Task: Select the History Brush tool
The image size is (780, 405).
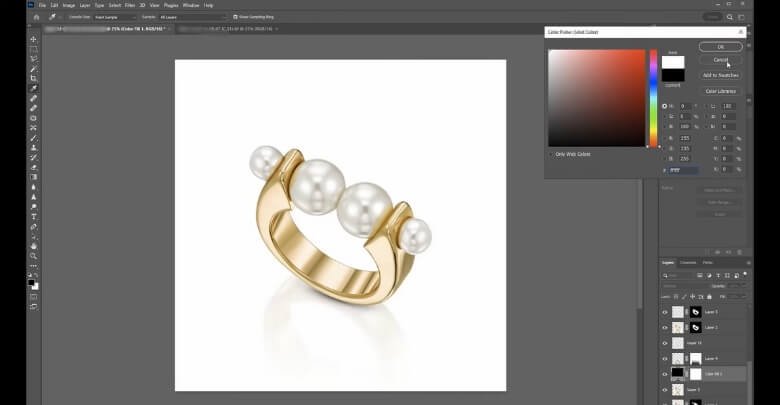Action: (x=33, y=158)
